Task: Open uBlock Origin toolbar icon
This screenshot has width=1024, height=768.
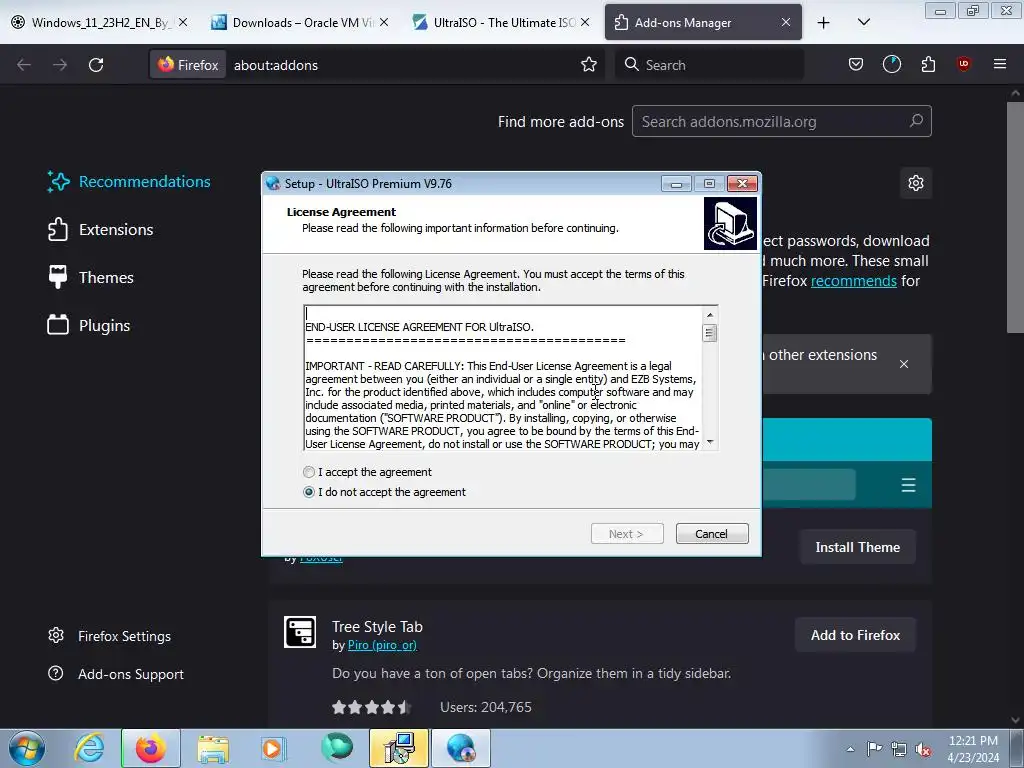Action: click(963, 64)
